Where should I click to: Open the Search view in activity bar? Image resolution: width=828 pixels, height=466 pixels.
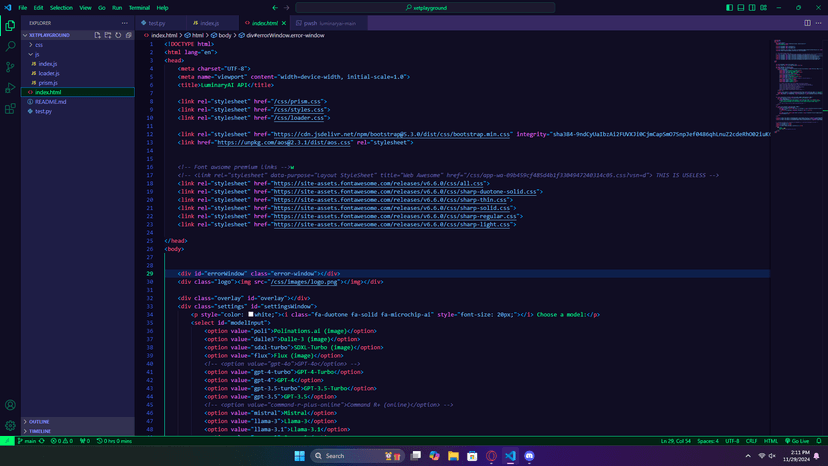(x=10, y=46)
